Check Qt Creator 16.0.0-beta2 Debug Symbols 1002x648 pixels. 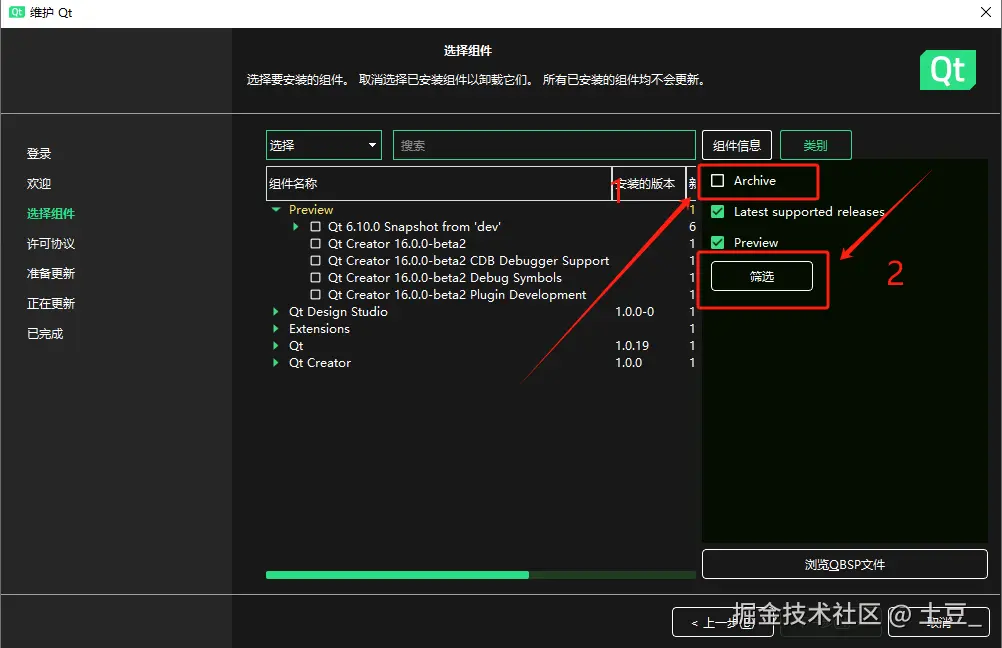(315, 277)
